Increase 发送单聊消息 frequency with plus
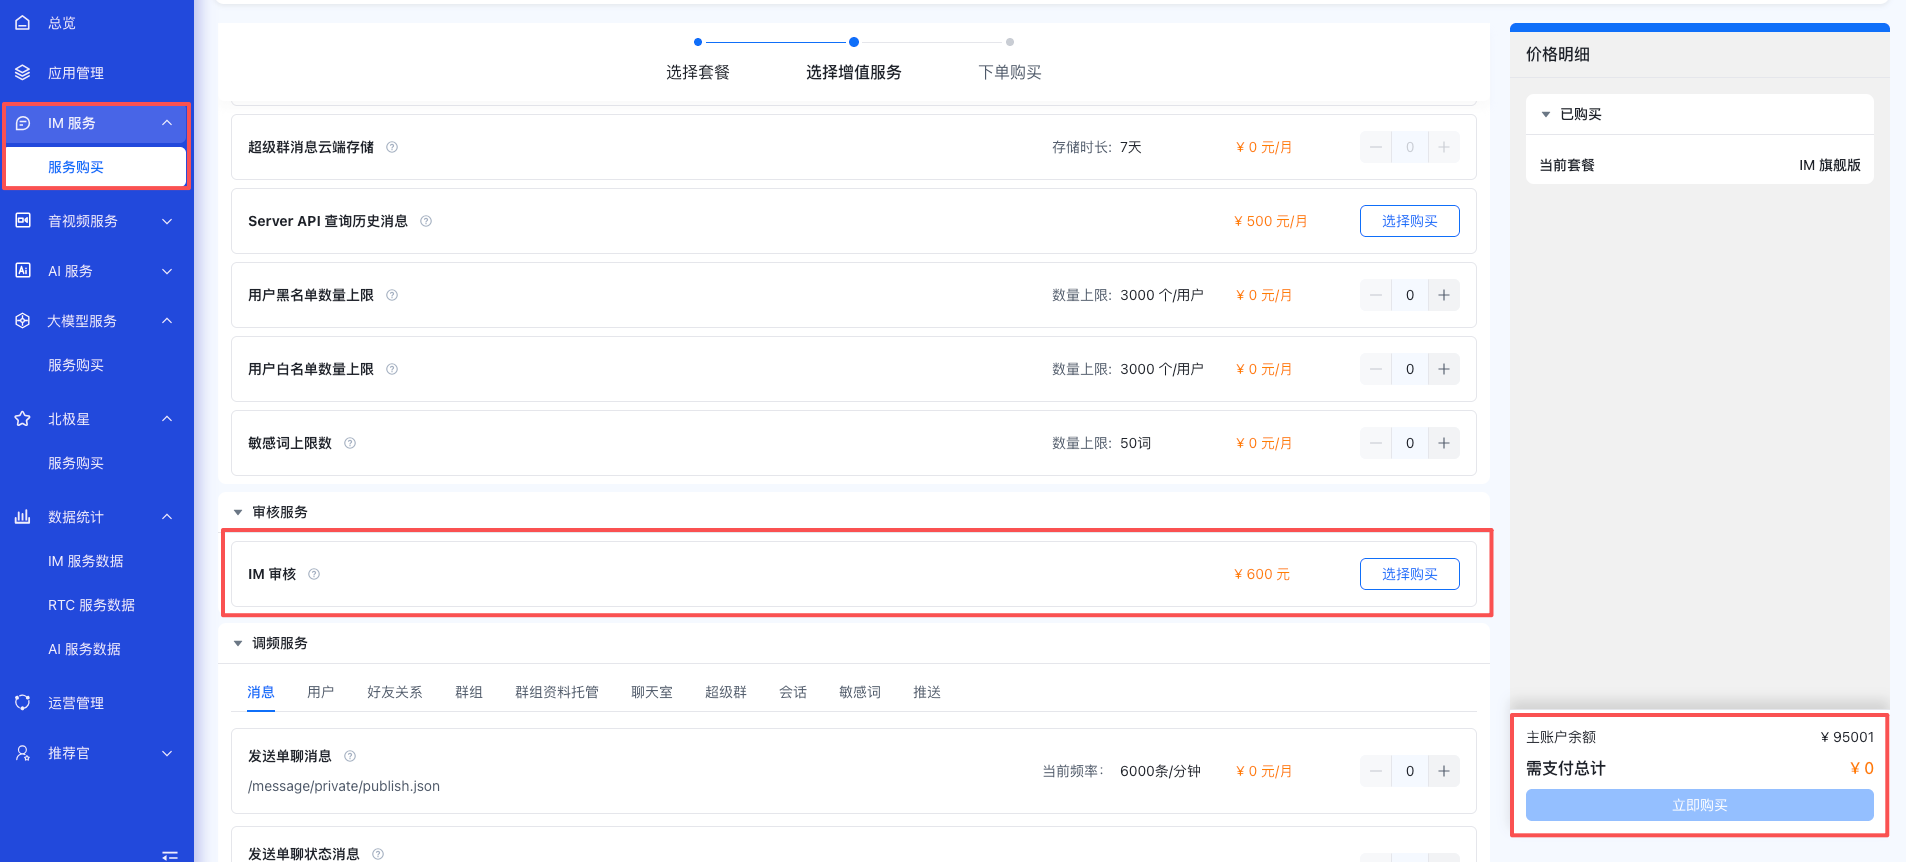 (1444, 771)
